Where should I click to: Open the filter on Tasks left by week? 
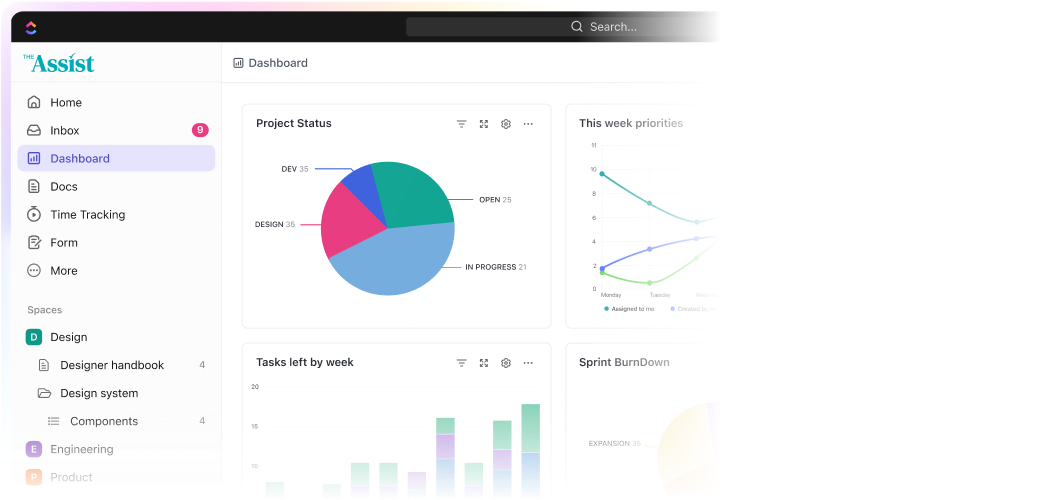[x=462, y=363]
